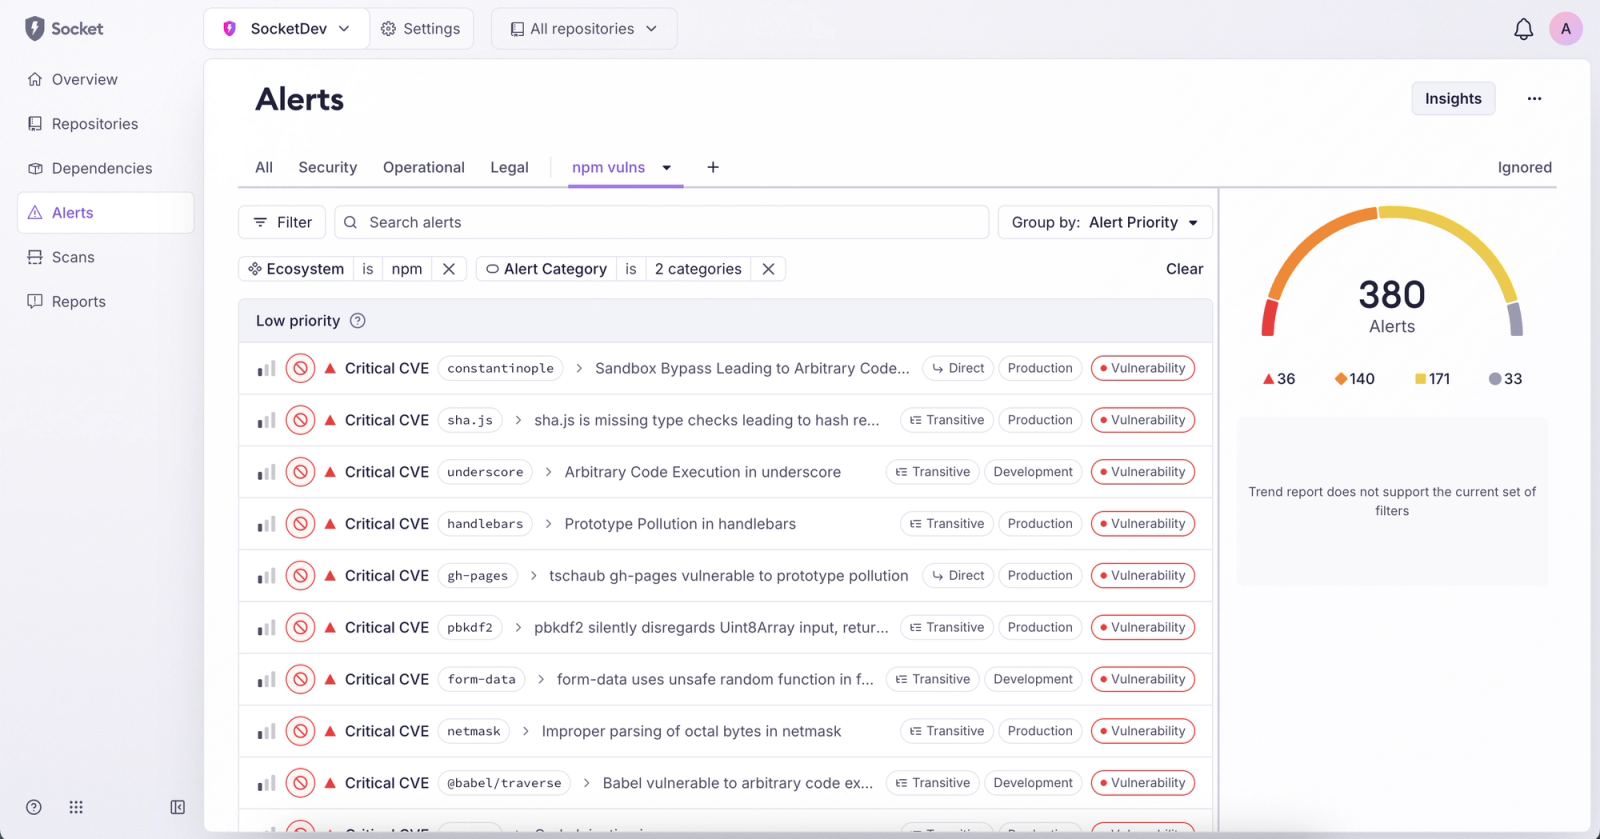Open the All repositories dropdown
The image size is (1600, 839).
coord(584,29)
